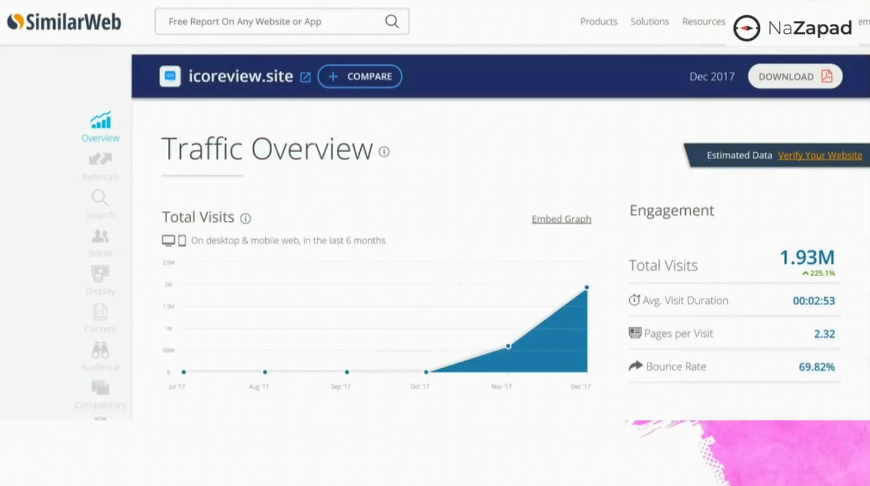Click the Nov '17 graph data point
Screen dimensions: 870x486
pos(508,346)
